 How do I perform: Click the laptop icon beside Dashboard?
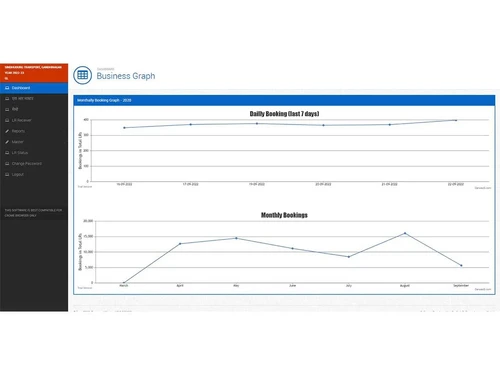(7, 88)
